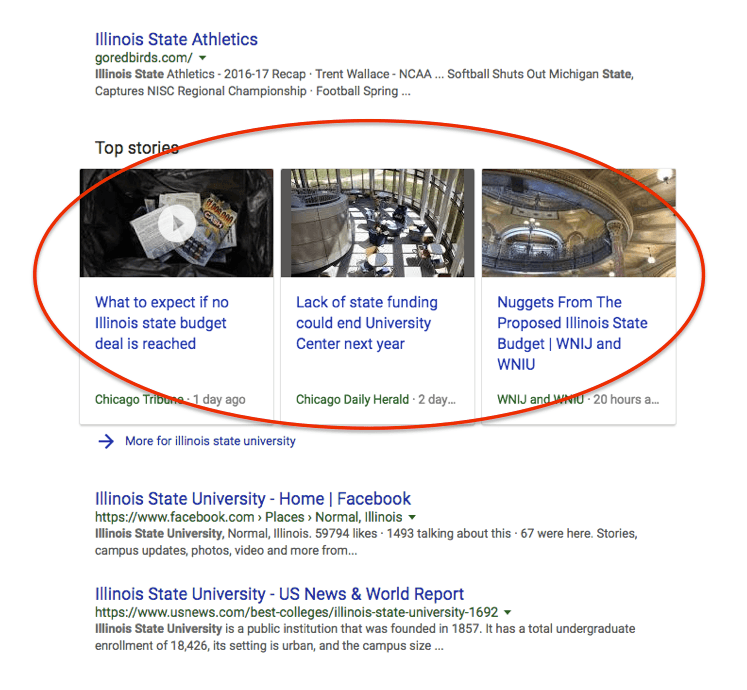
Task: Open 'Nuggets From The Proposed Illinois State Budget' story
Action: (x=572, y=333)
